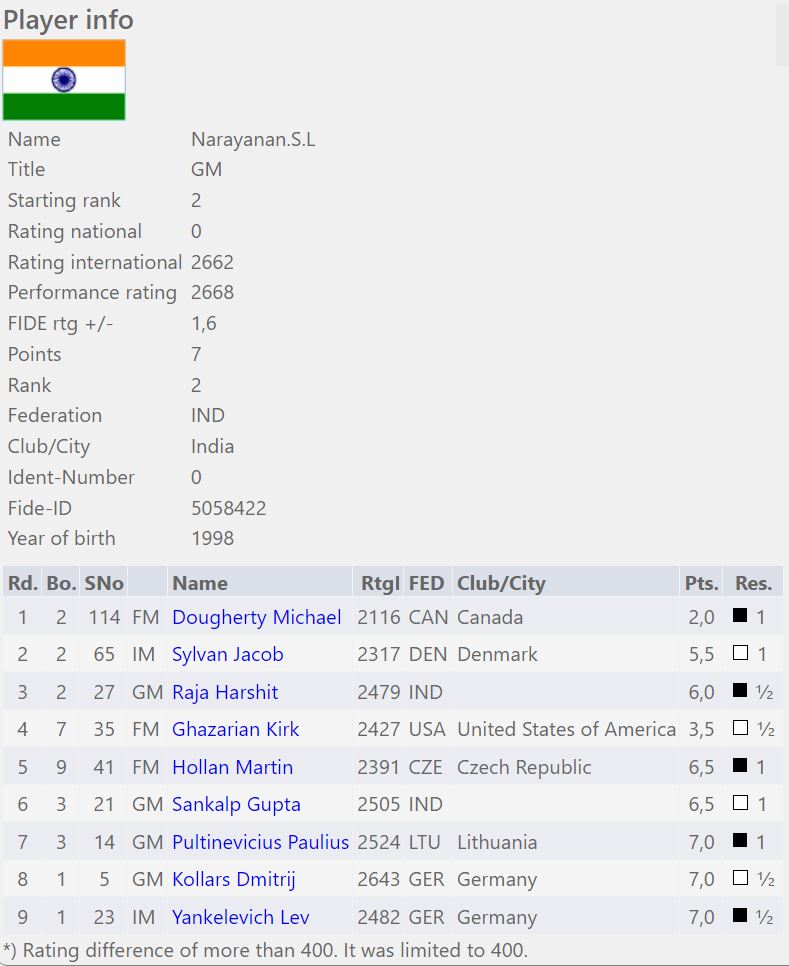The height and width of the screenshot is (966, 789).
Task: Open Dougherty Michael player link
Action: (256, 617)
